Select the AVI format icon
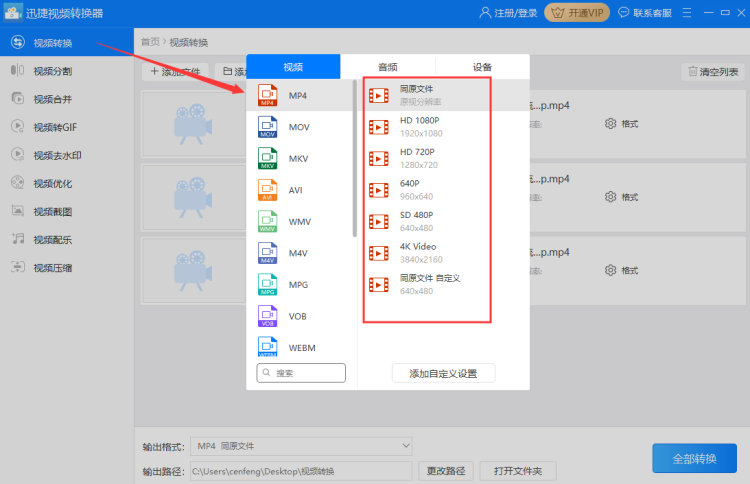The width and height of the screenshot is (750, 484). (267, 190)
